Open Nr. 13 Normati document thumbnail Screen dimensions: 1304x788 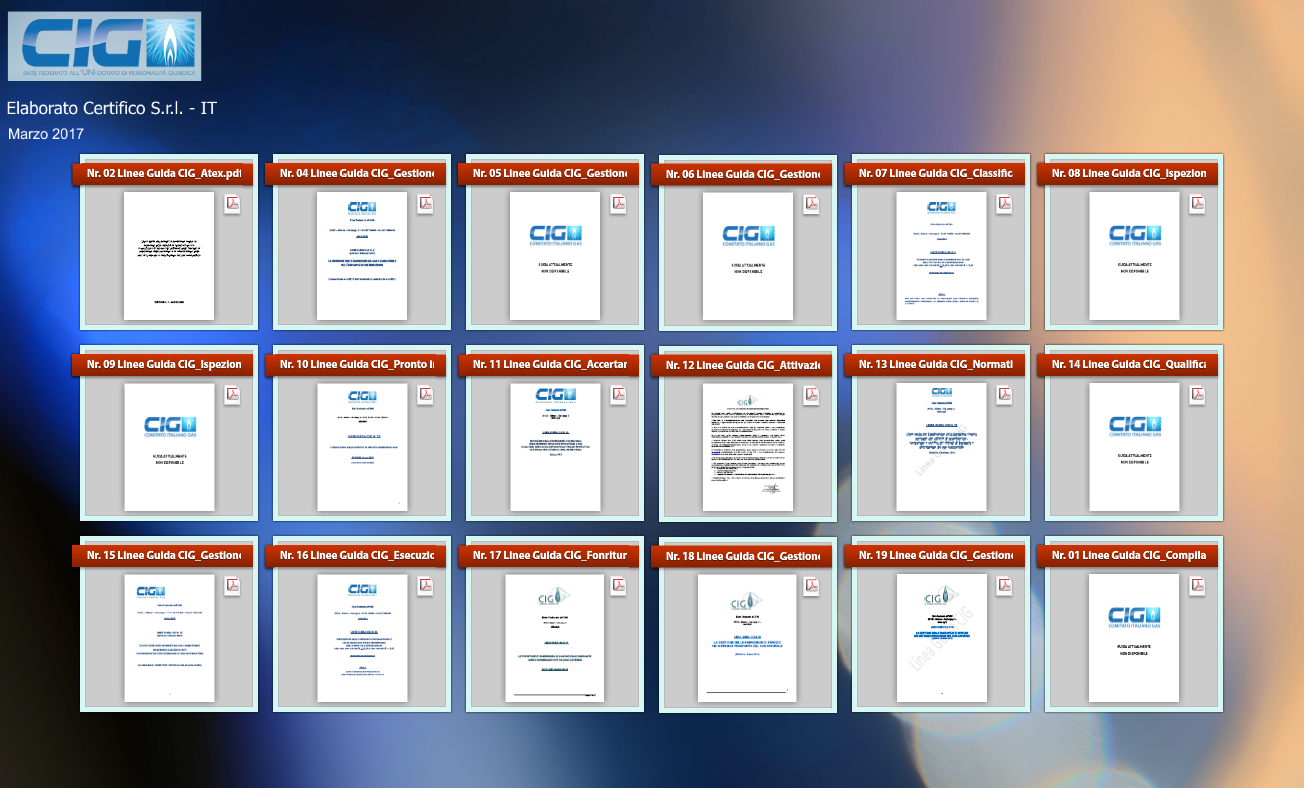pyautogui.click(x=941, y=447)
